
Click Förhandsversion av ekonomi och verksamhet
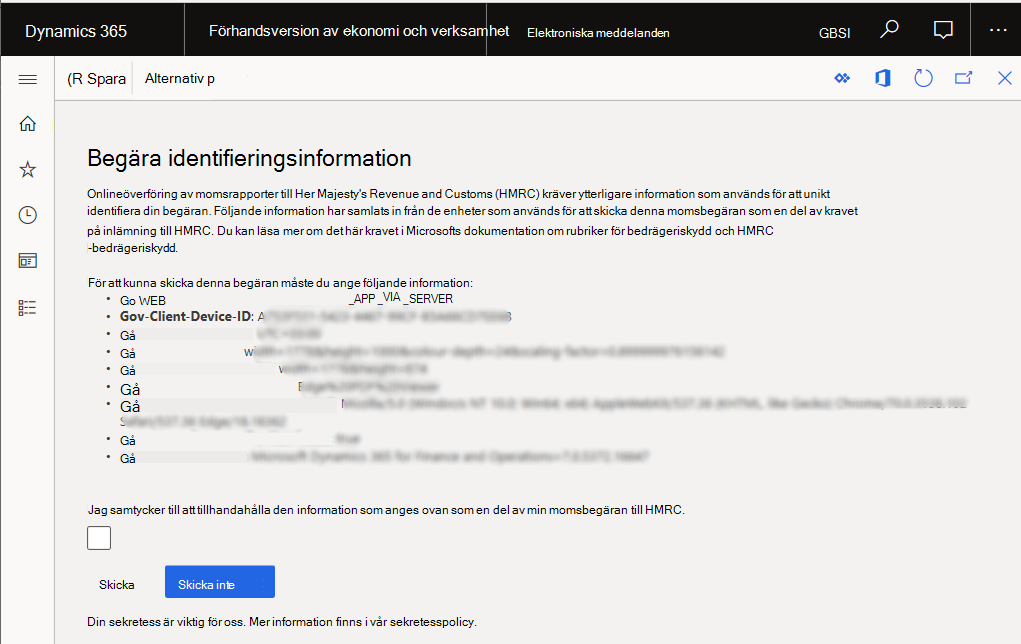(359, 31)
